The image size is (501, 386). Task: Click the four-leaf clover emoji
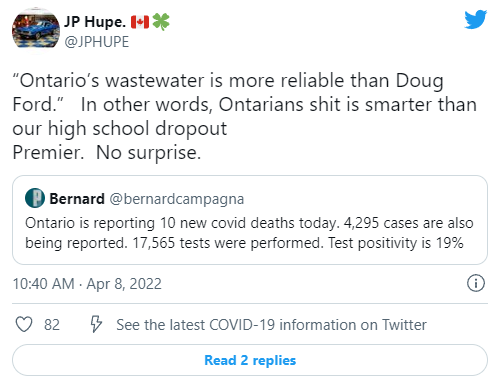point(161,22)
